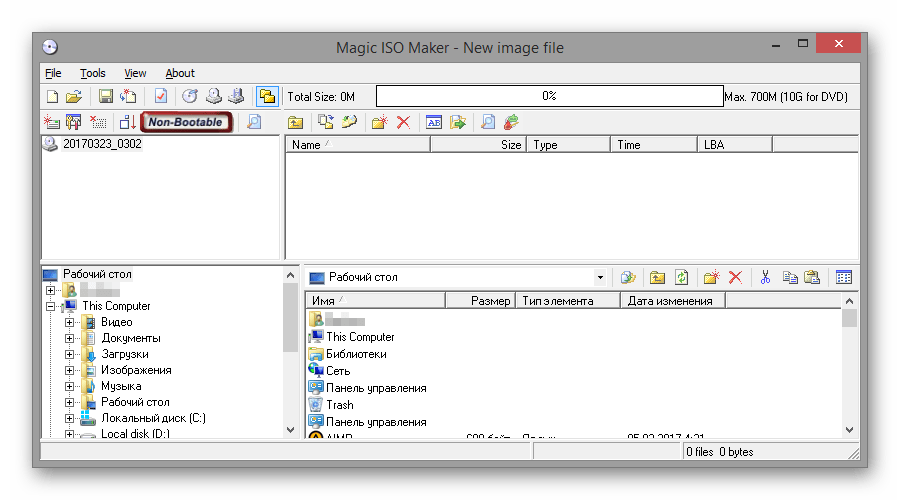This screenshot has width=900, height=500.
Task: Open the Tools menu
Action: (93, 73)
